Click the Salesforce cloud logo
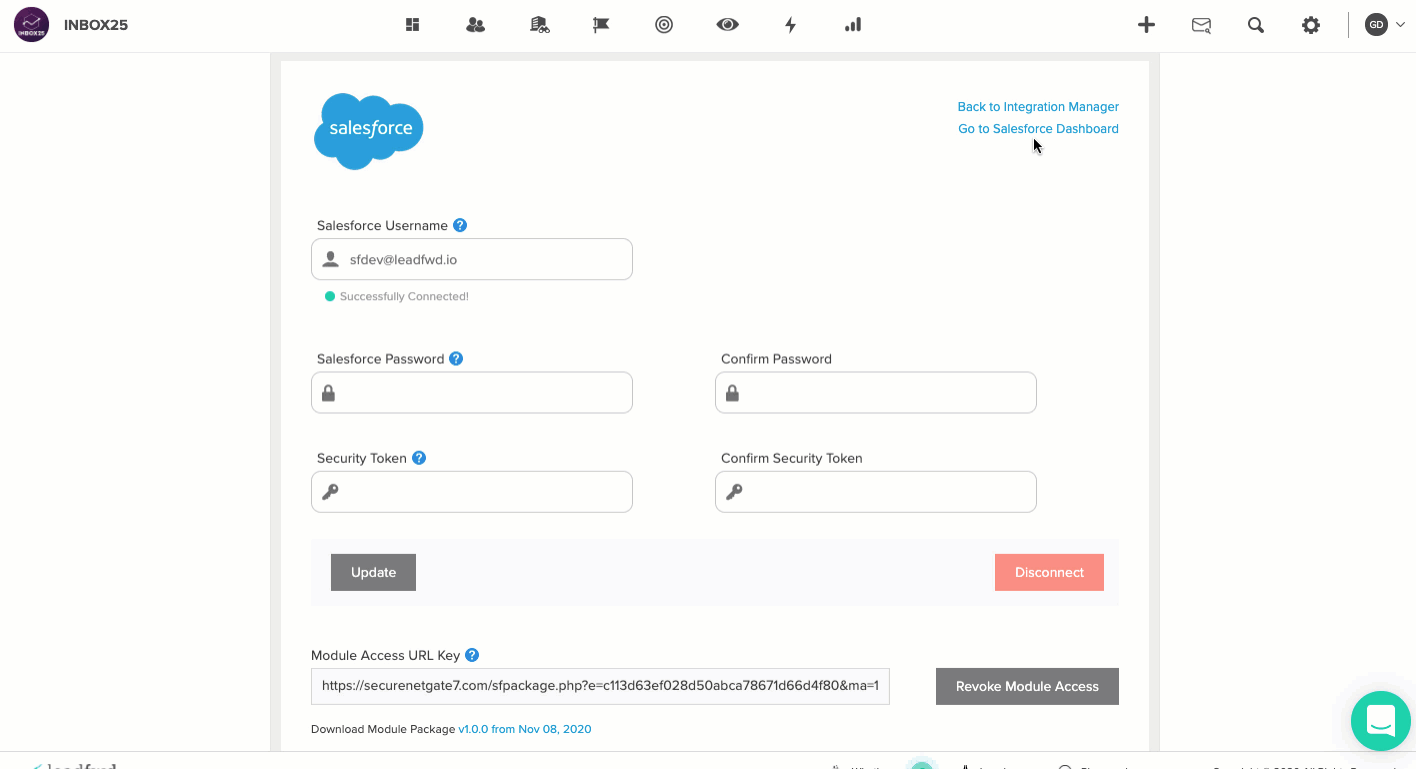Image resolution: width=1416 pixels, height=769 pixels. click(x=369, y=131)
